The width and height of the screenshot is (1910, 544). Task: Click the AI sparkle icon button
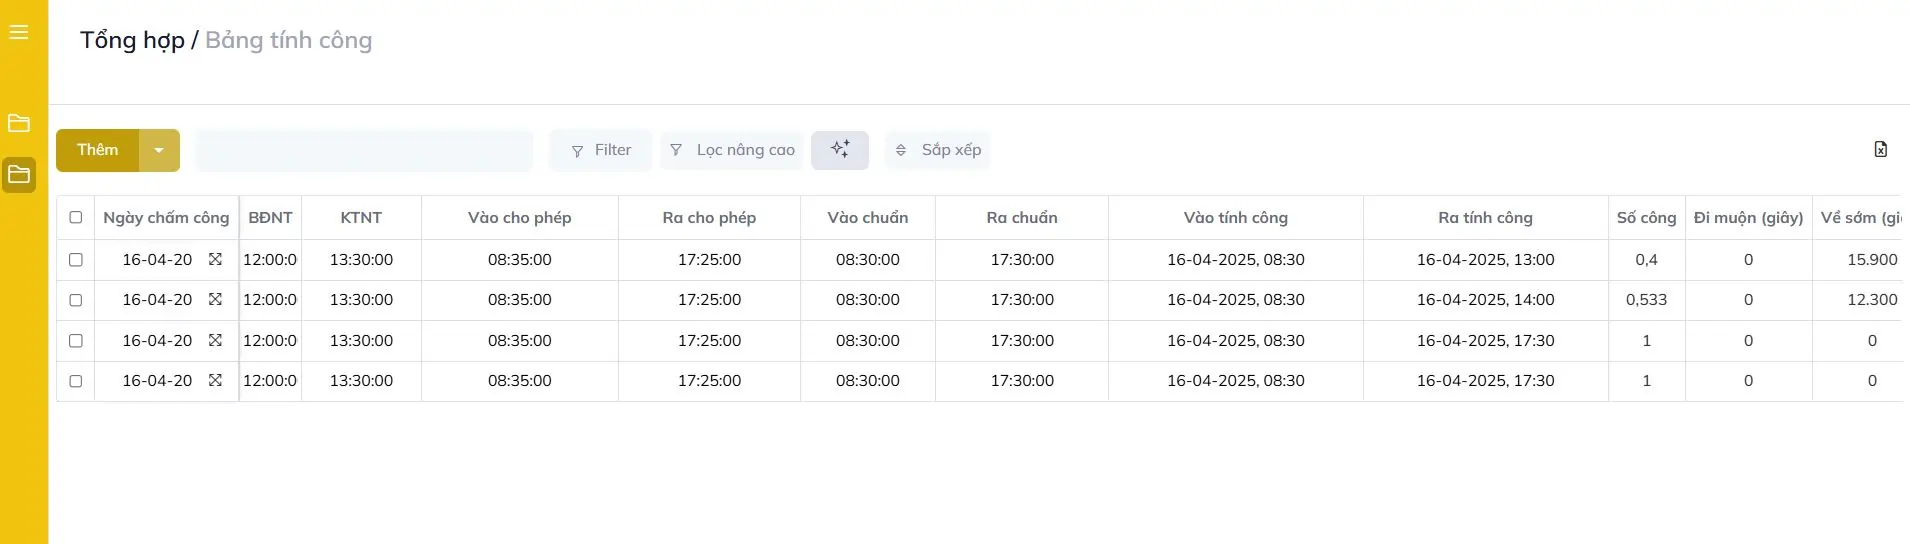[x=839, y=150]
